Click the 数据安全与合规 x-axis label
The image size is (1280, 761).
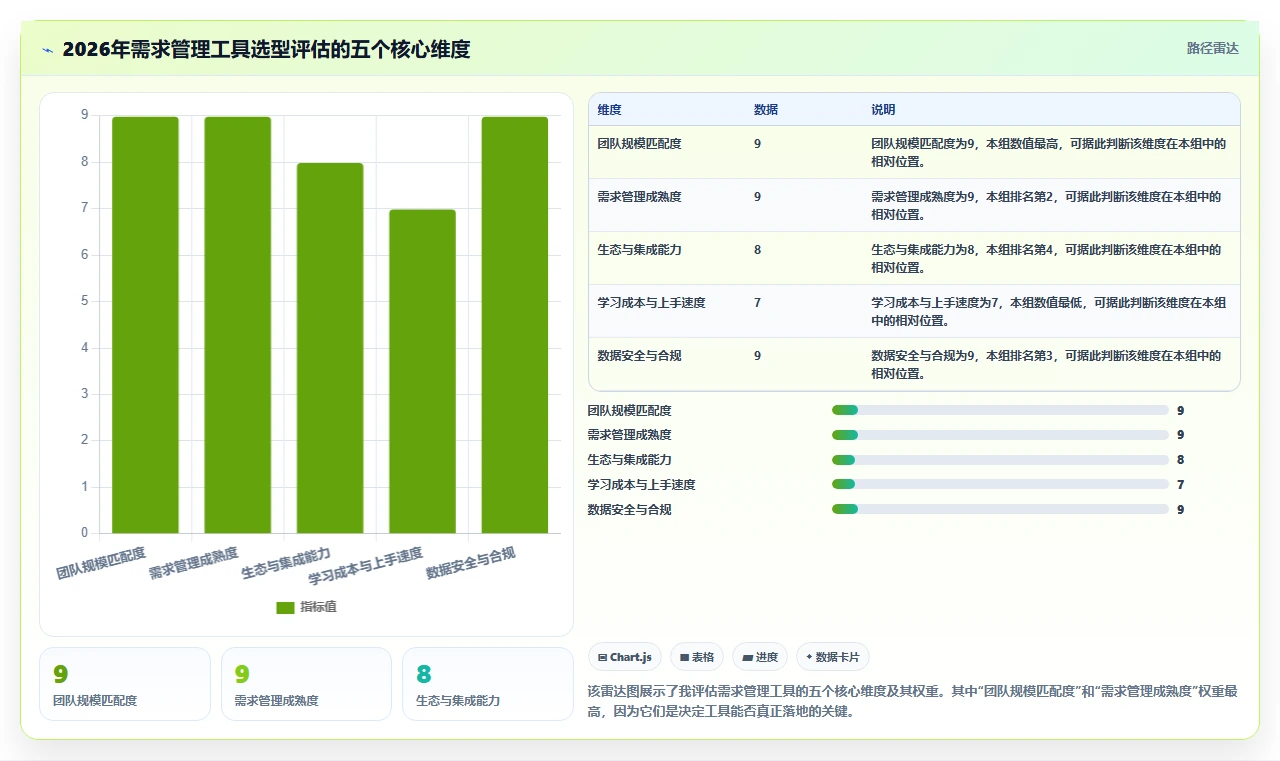click(470, 563)
